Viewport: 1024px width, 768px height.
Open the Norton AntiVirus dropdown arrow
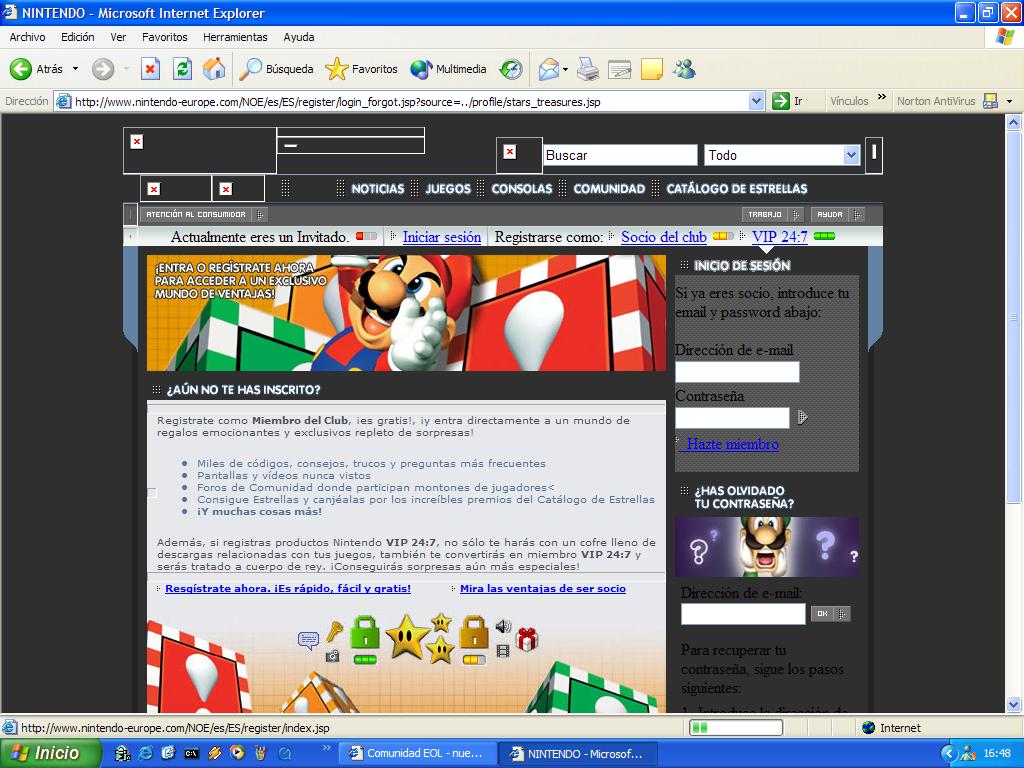tap(1010, 101)
